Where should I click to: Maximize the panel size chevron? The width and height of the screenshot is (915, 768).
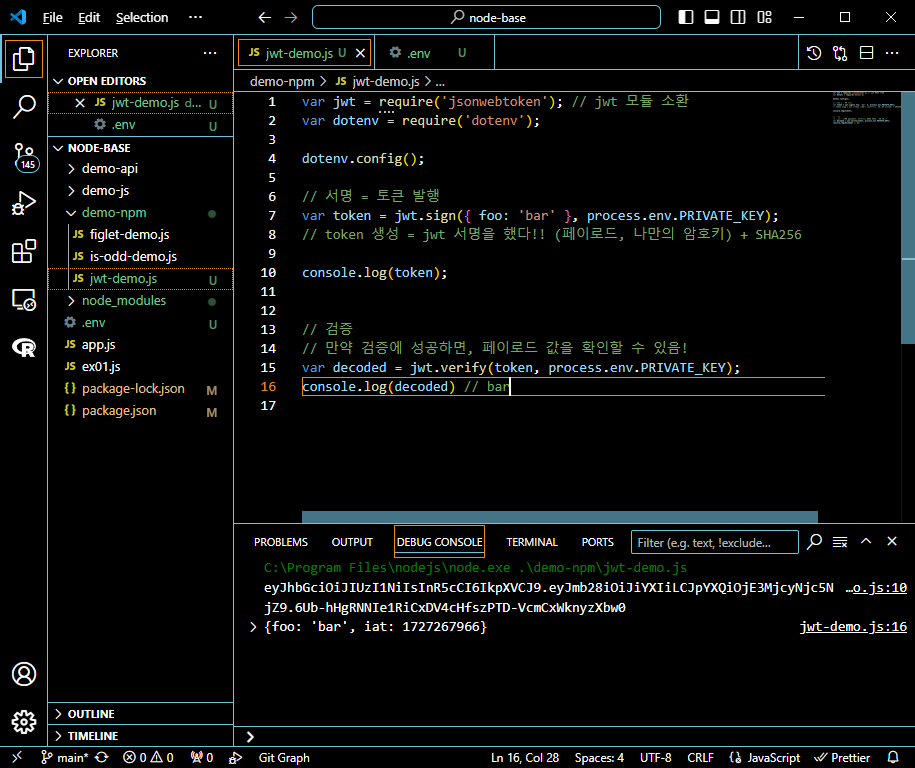[866, 542]
